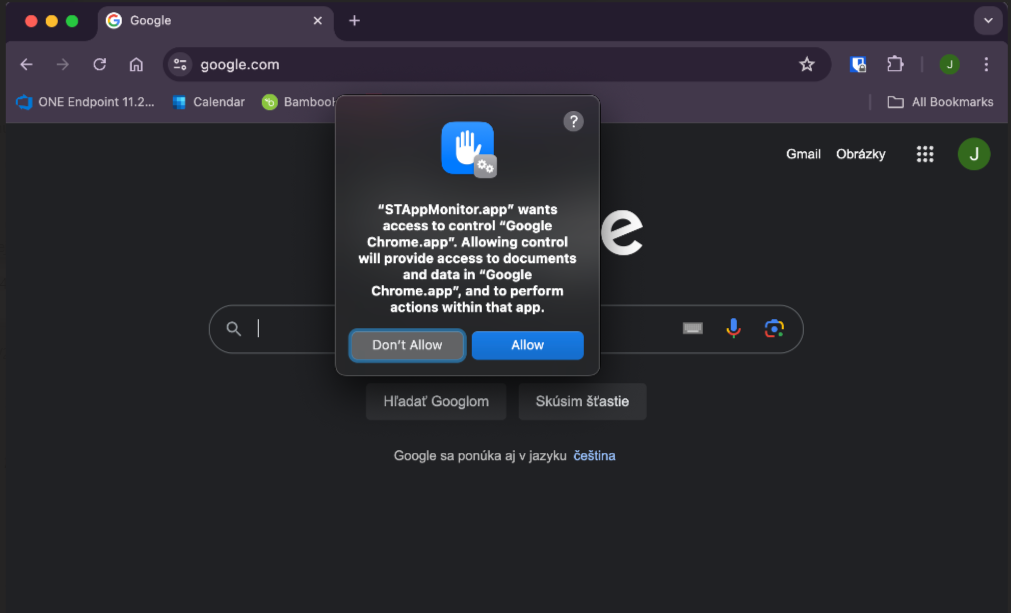Open Google apps grid icon
This screenshot has height=613, width=1011.
pos(925,154)
